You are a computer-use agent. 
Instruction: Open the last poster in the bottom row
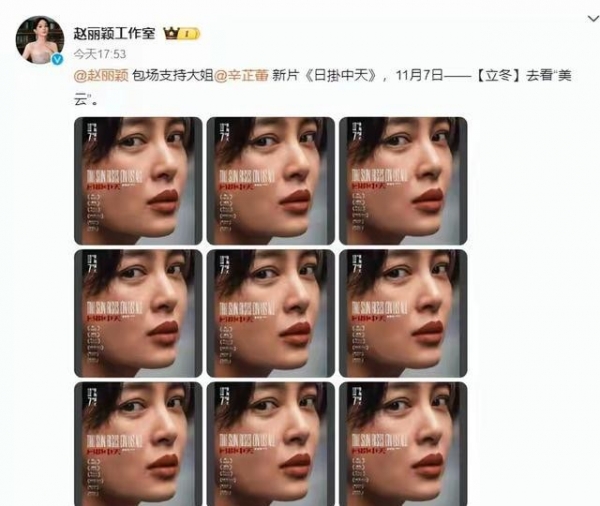[x=403, y=444]
